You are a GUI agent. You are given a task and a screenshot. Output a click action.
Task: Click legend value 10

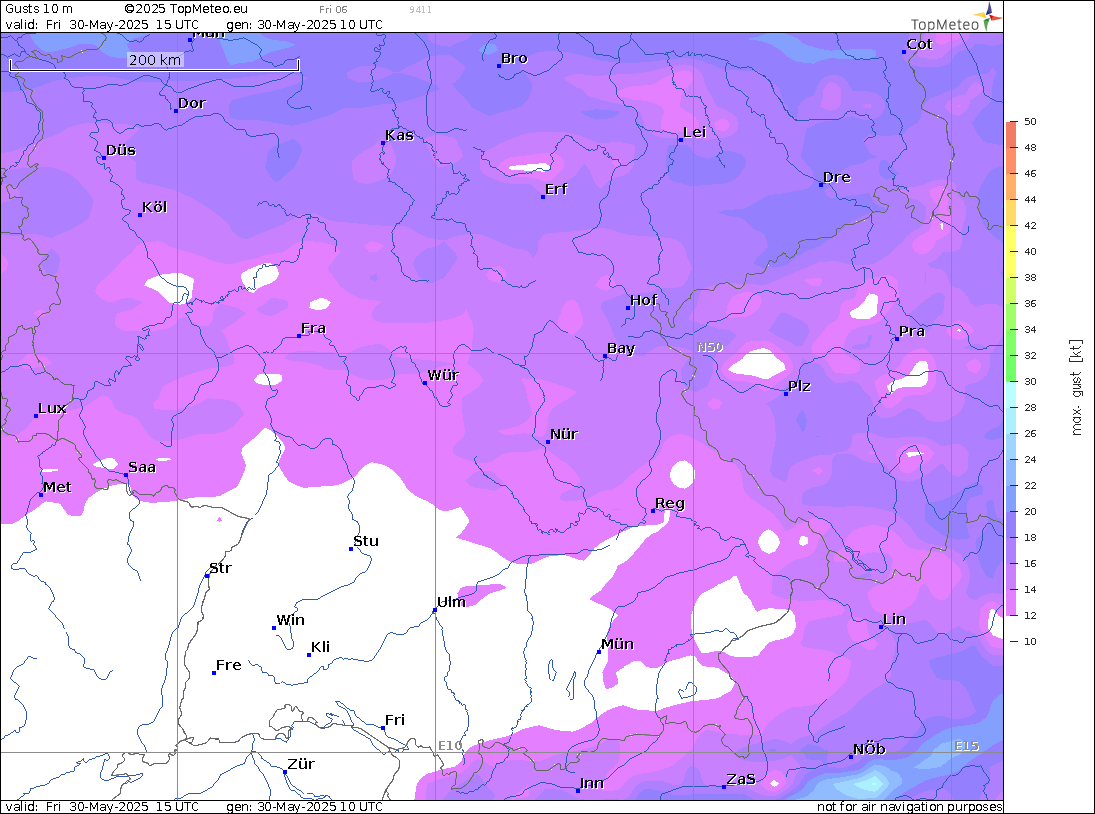(x=1030, y=642)
